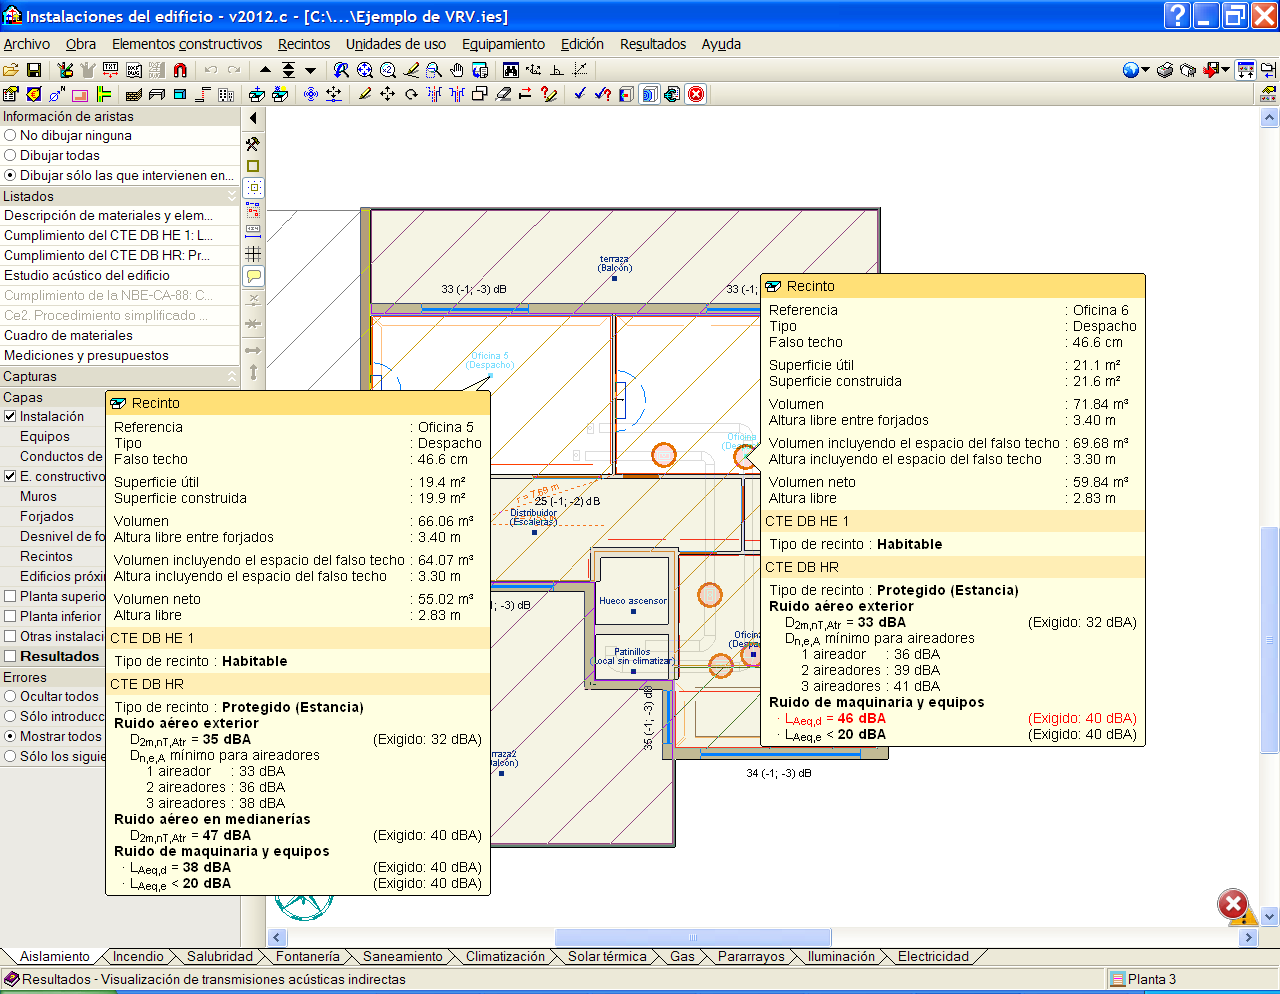1280x994 pixels.
Task: Switch to the Climatización tab
Action: [505, 957]
